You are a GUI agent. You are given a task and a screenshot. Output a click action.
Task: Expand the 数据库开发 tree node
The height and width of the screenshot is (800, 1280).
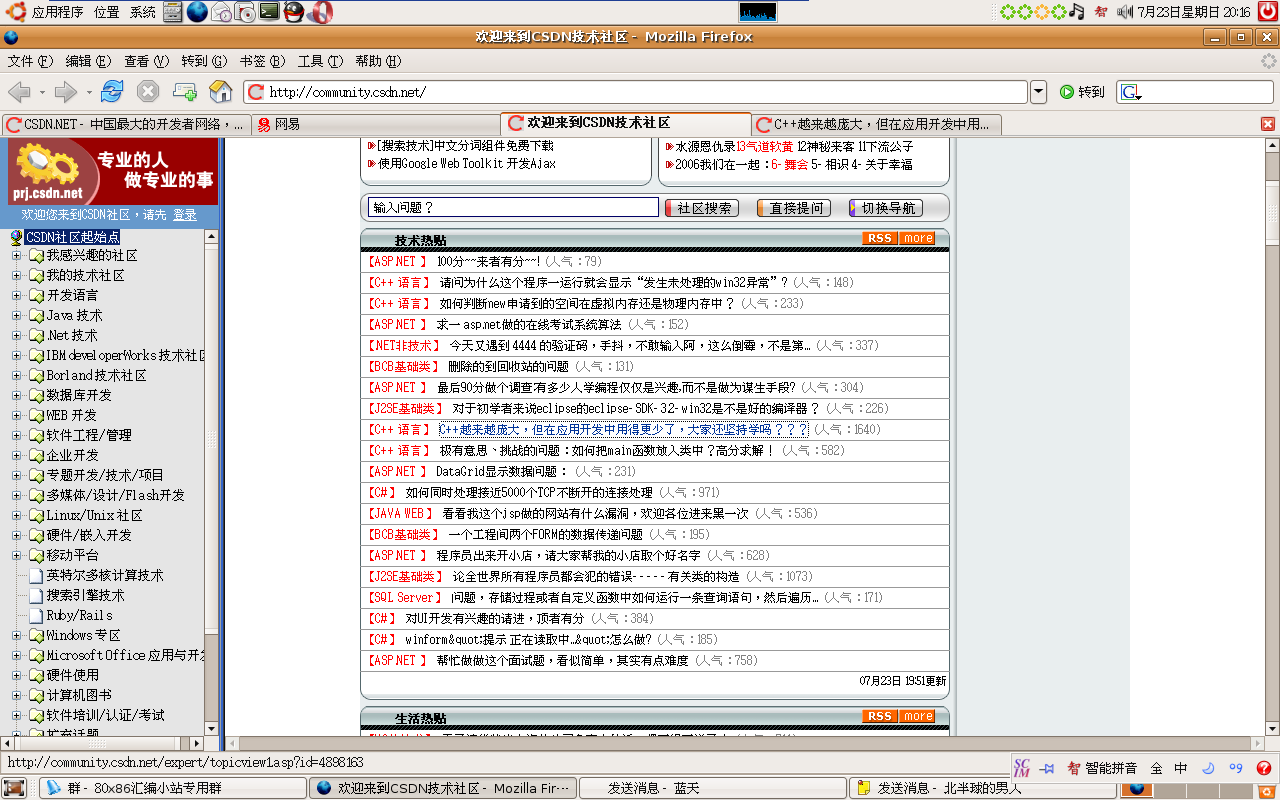pos(16,396)
